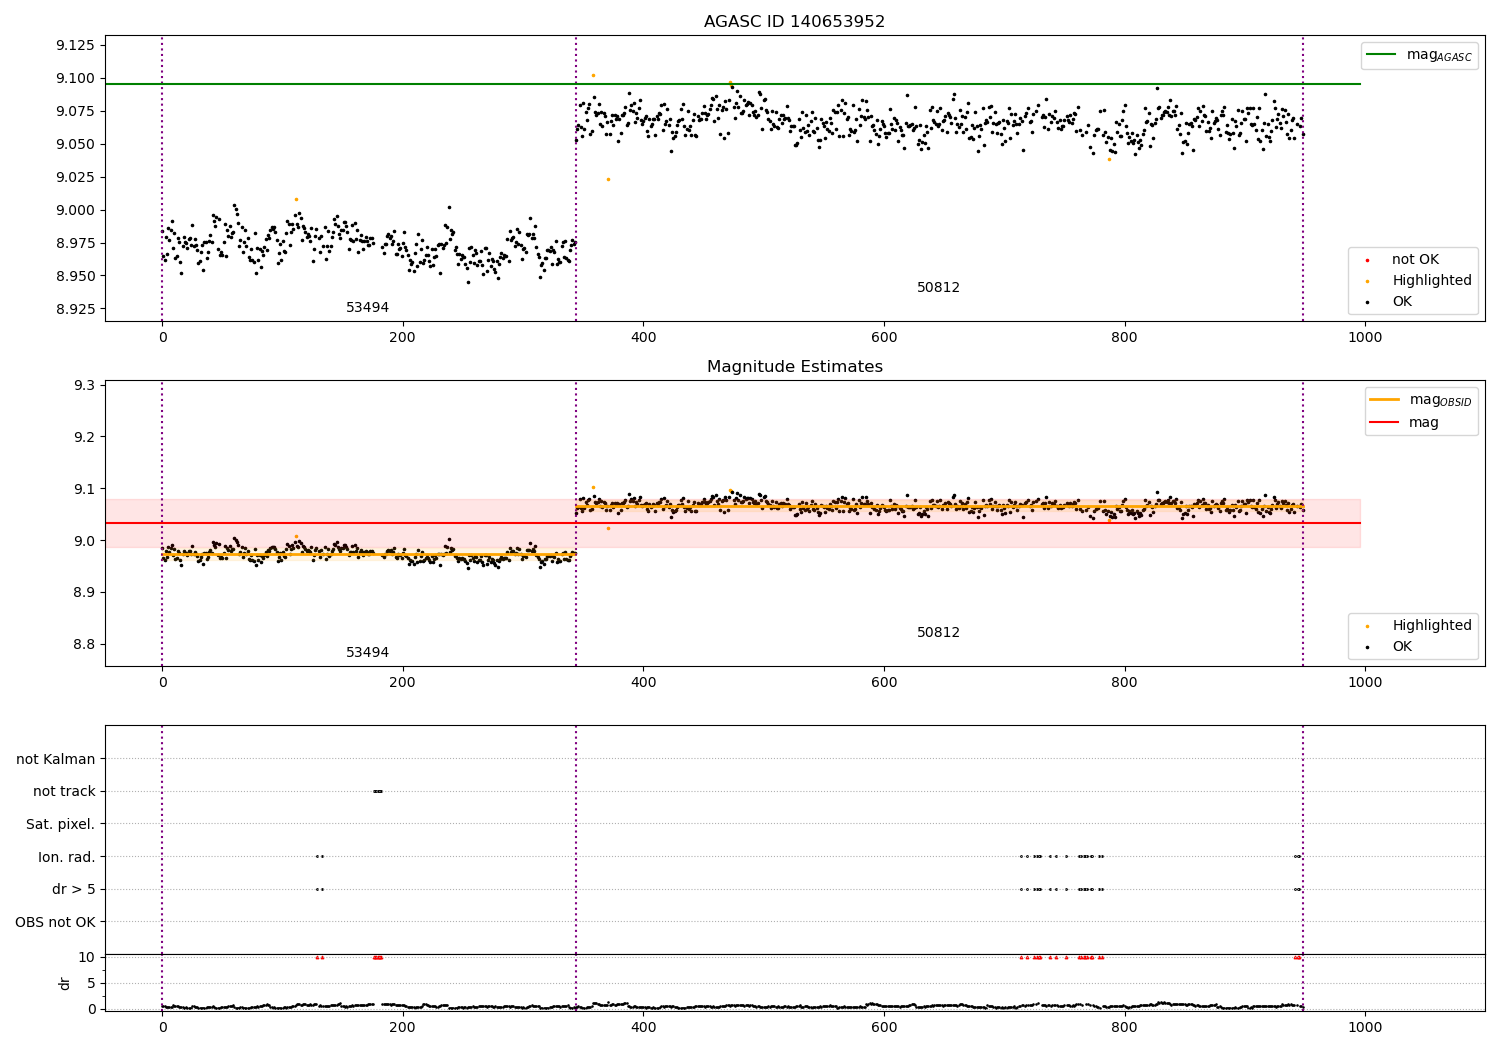Click y-axis tick 9.0 on middle plot

[x=85, y=541]
